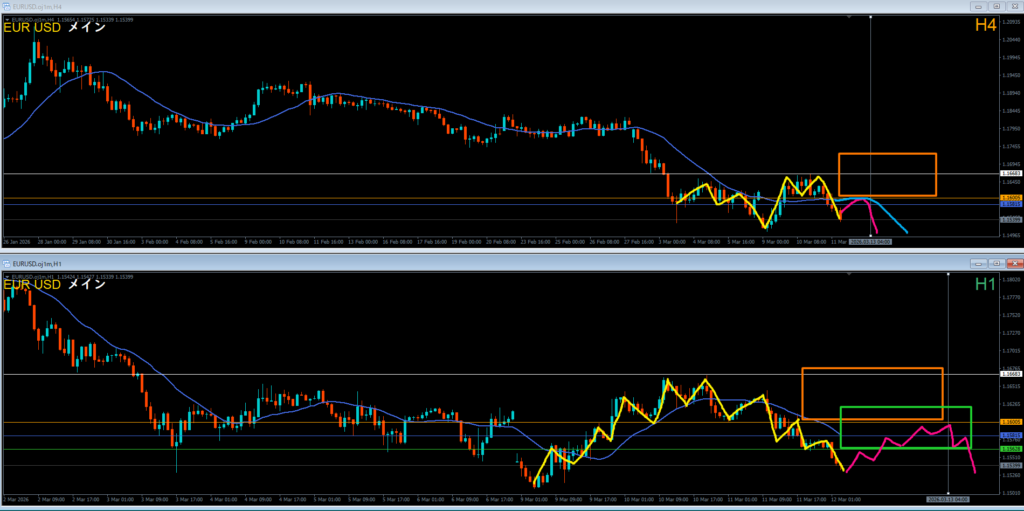Click the H4 timeframe label

pyautogui.click(x=985, y=25)
